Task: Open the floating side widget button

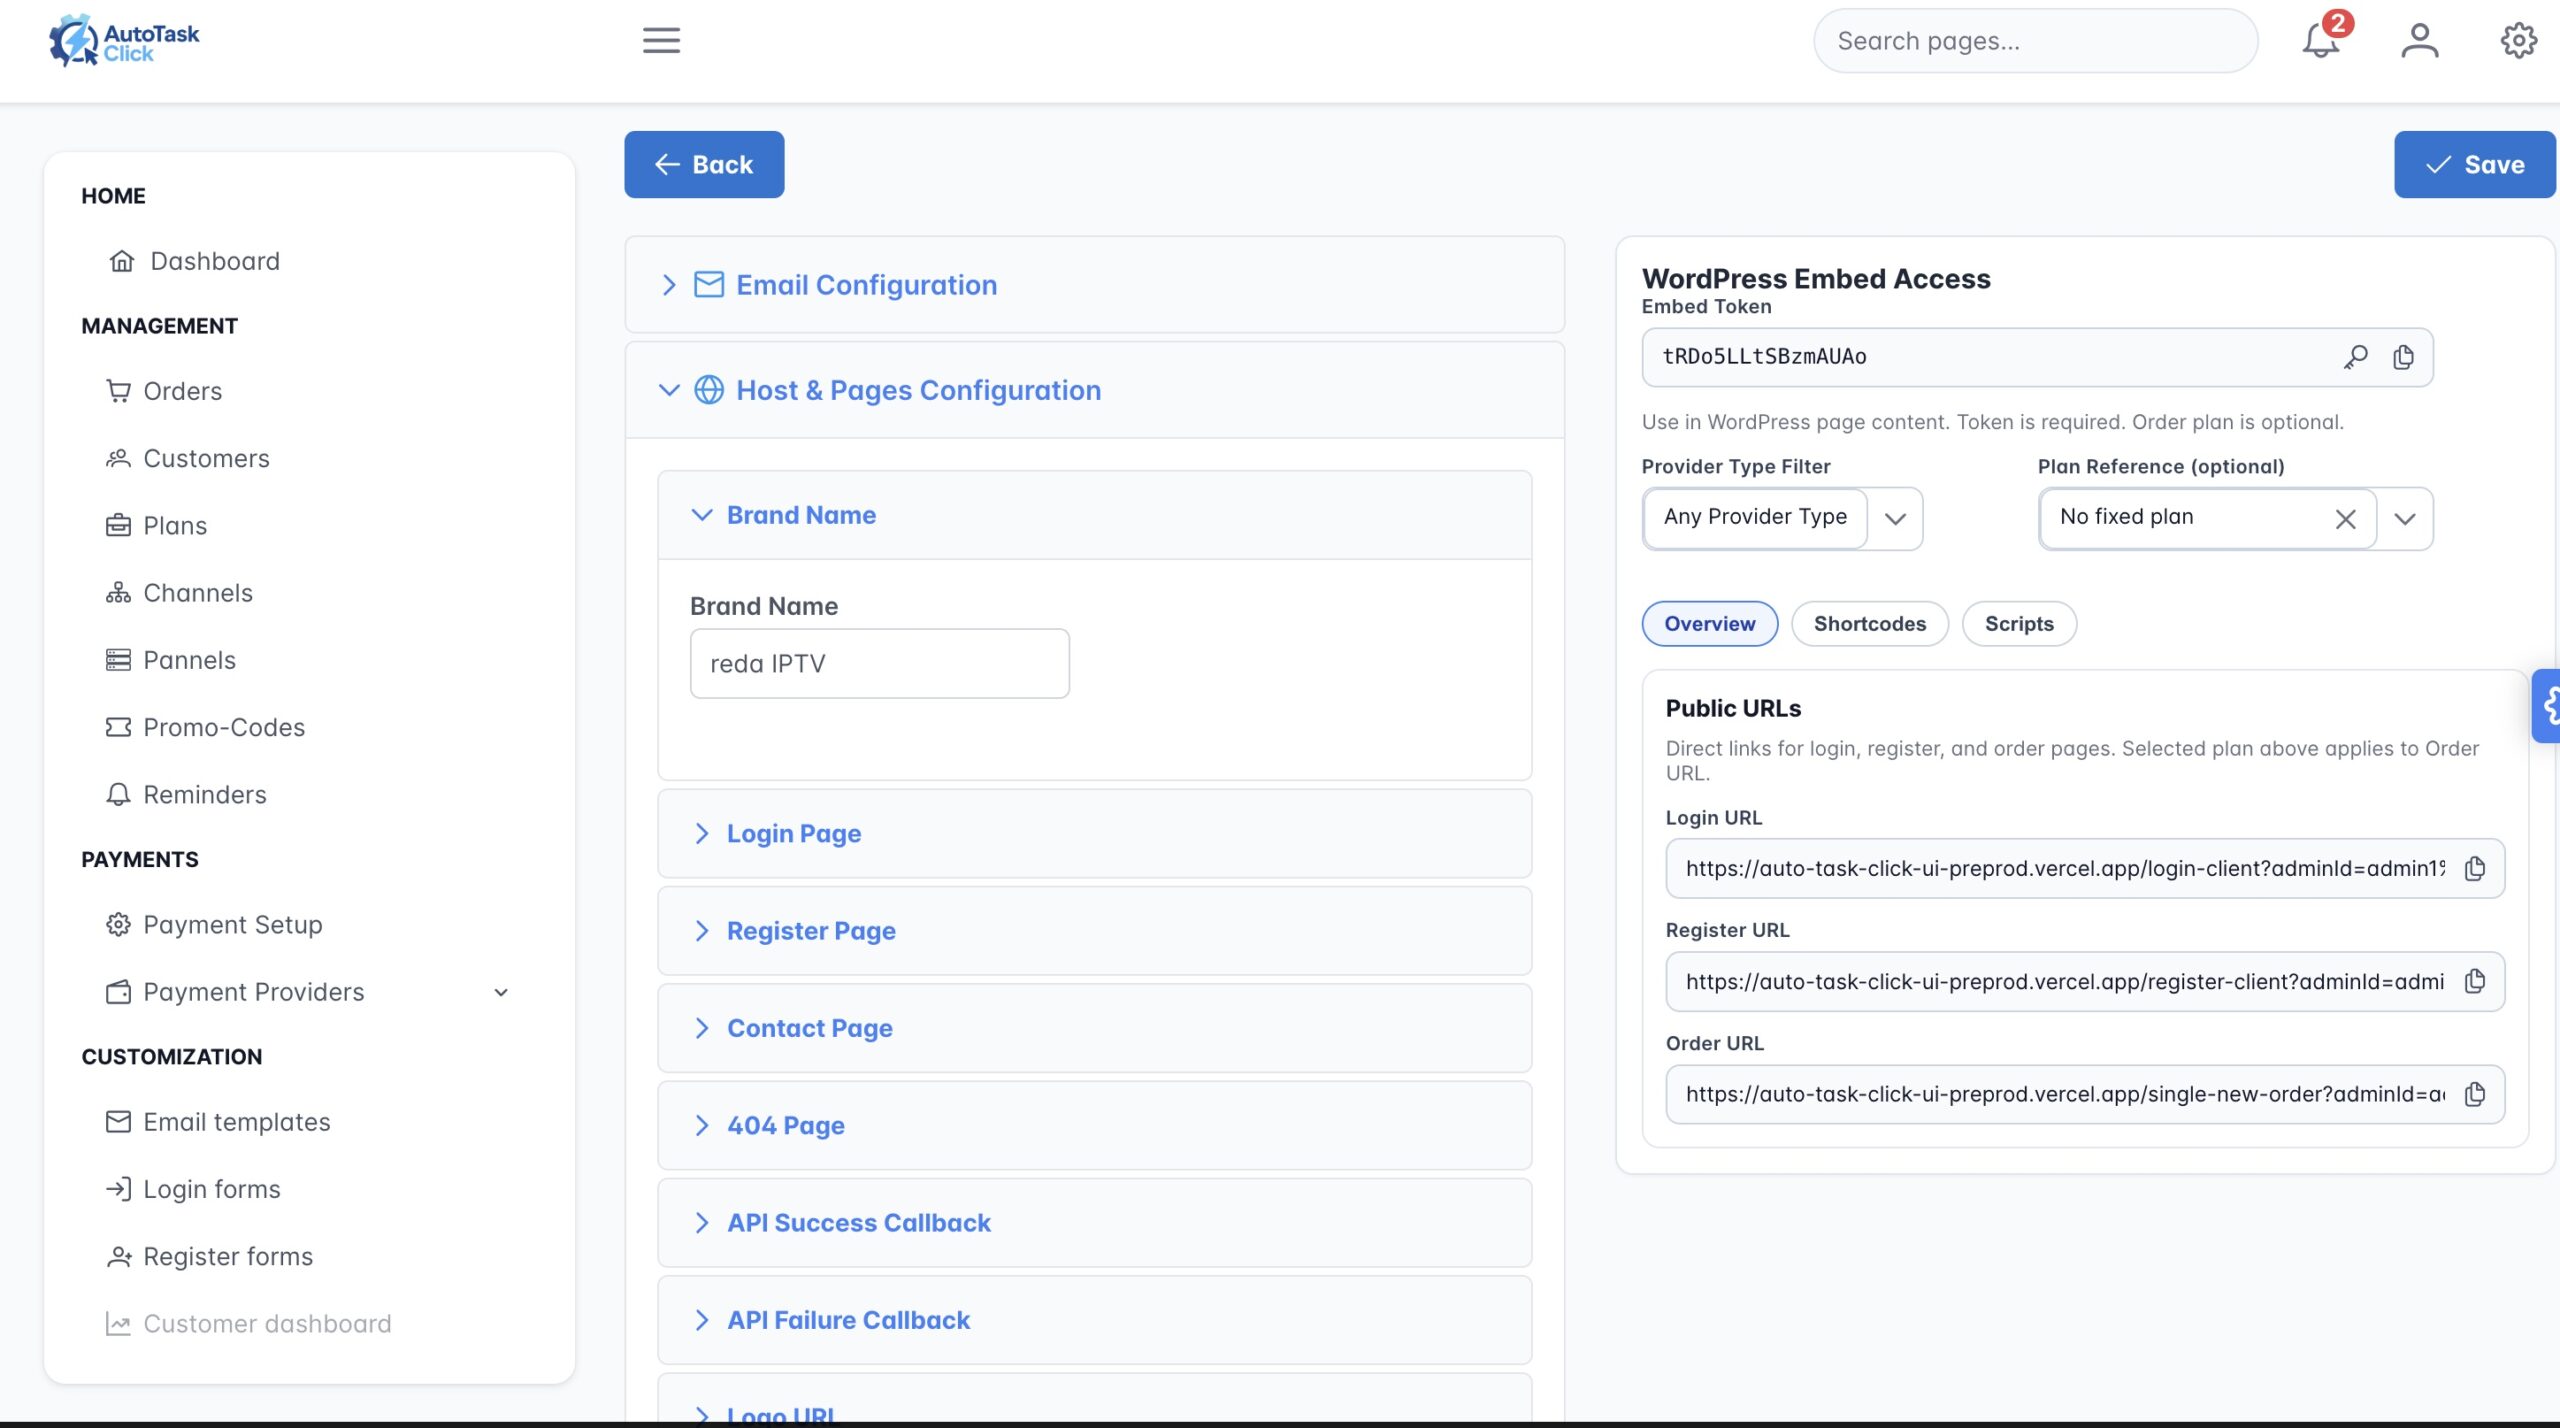Action: 2547,706
